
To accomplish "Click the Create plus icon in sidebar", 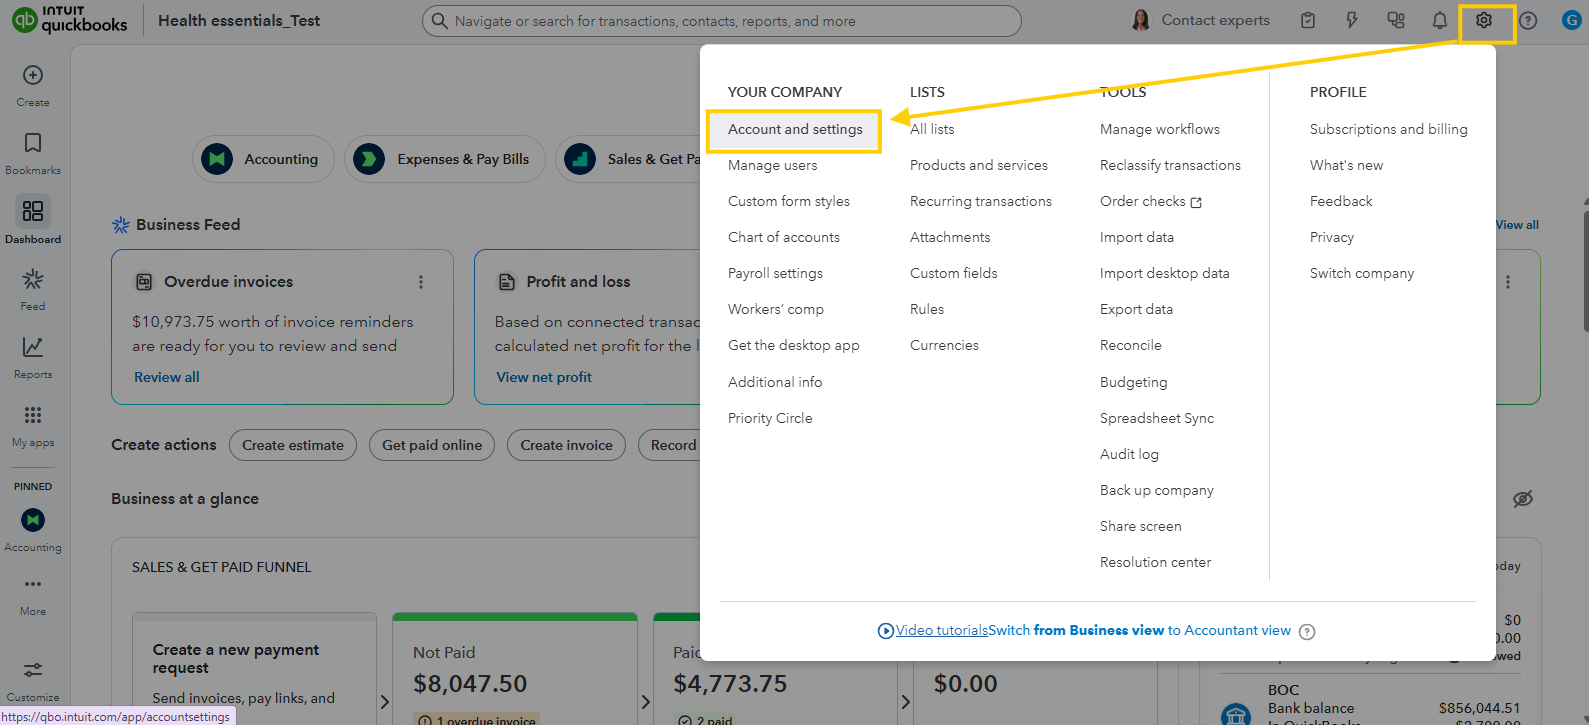I will (33, 76).
